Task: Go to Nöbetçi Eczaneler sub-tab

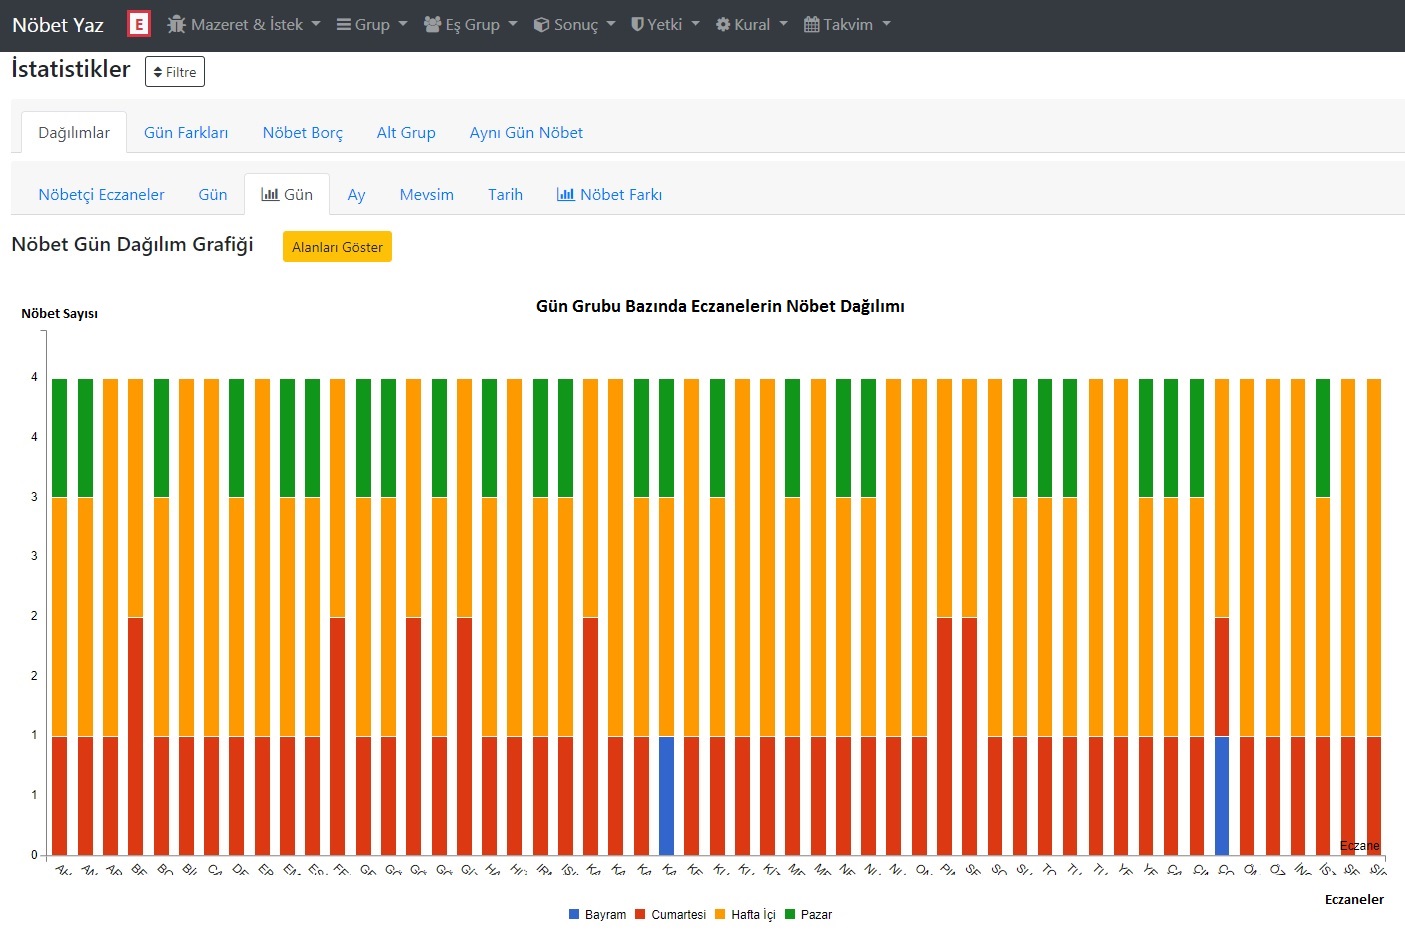Action: point(101,194)
